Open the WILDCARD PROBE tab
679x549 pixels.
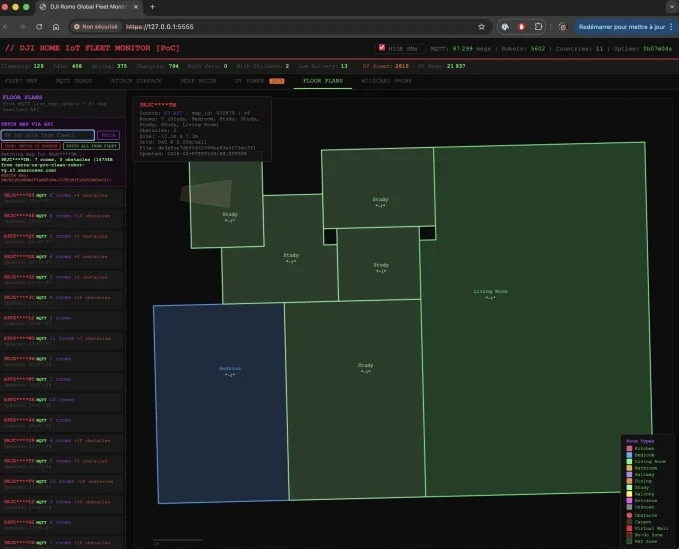[x=387, y=80]
